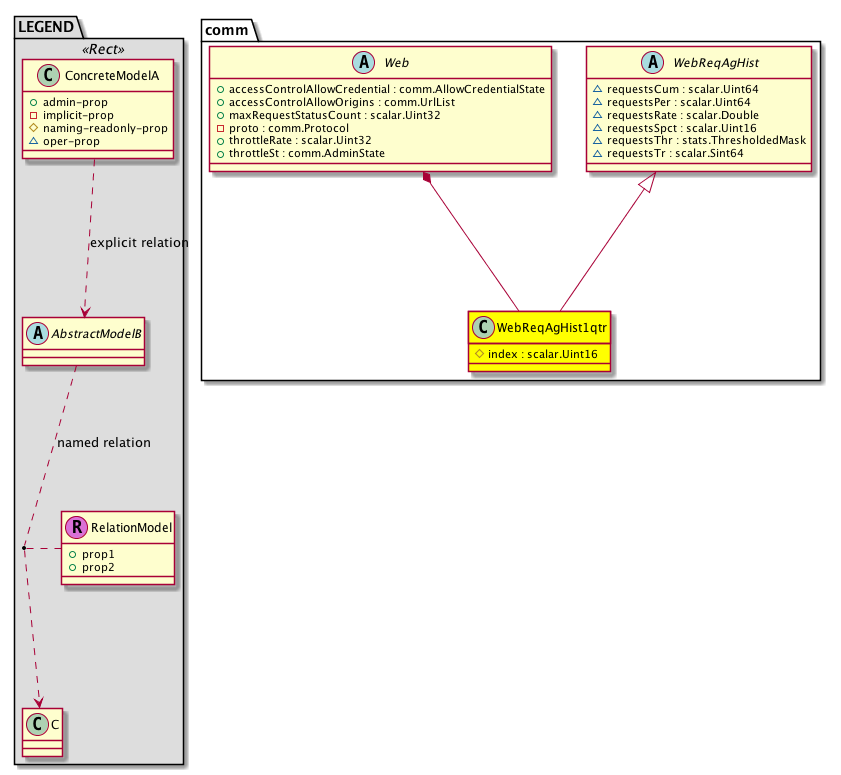Image resolution: width=841 pixels, height=775 pixels.
Task: Click the WebReqAgHist1qtr class C icon
Action: point(484,327)
